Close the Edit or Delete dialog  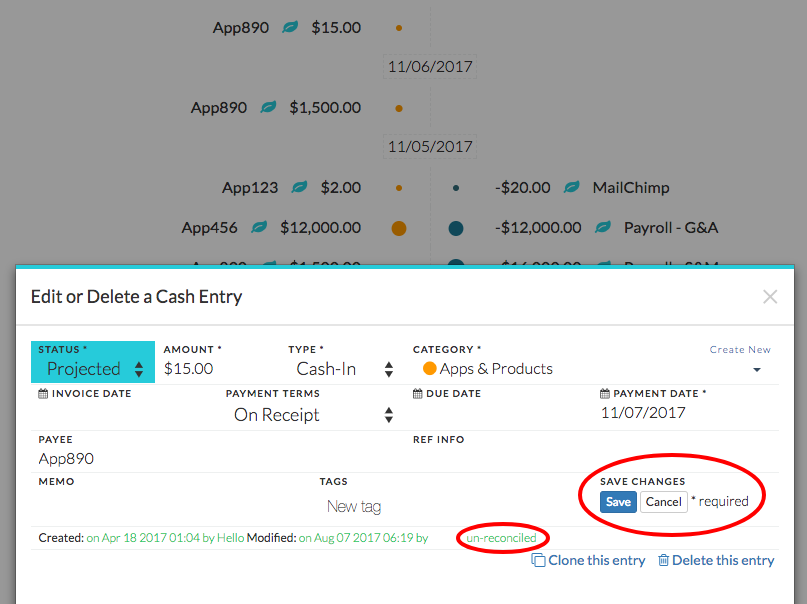tap(770, 297)
